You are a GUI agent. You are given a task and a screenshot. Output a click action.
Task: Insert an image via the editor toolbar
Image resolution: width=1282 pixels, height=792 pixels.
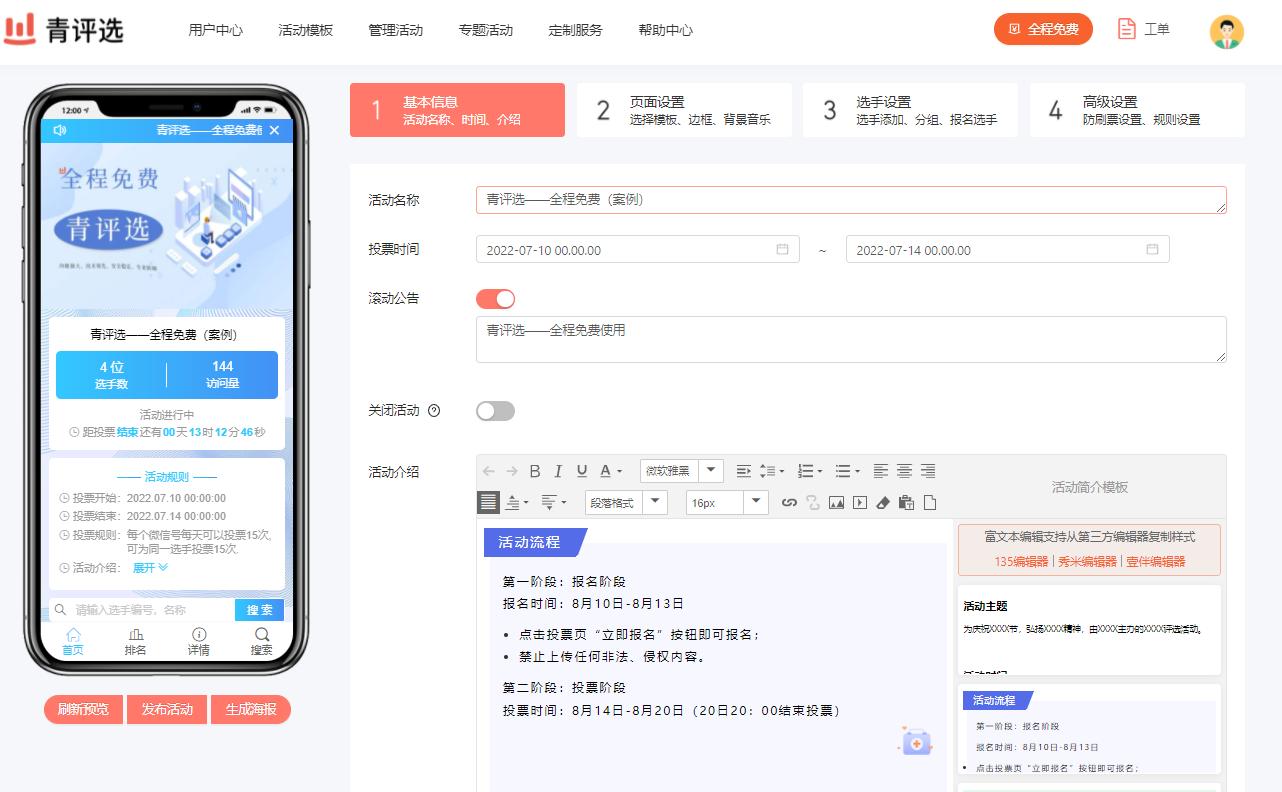[x=836, y=503]
